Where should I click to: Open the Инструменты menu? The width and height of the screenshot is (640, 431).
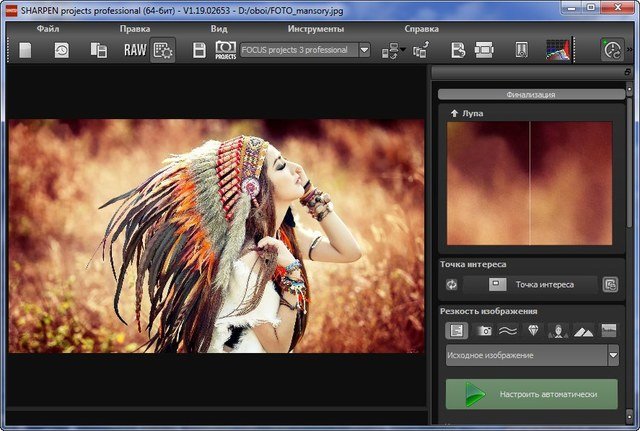pos(314,29)
